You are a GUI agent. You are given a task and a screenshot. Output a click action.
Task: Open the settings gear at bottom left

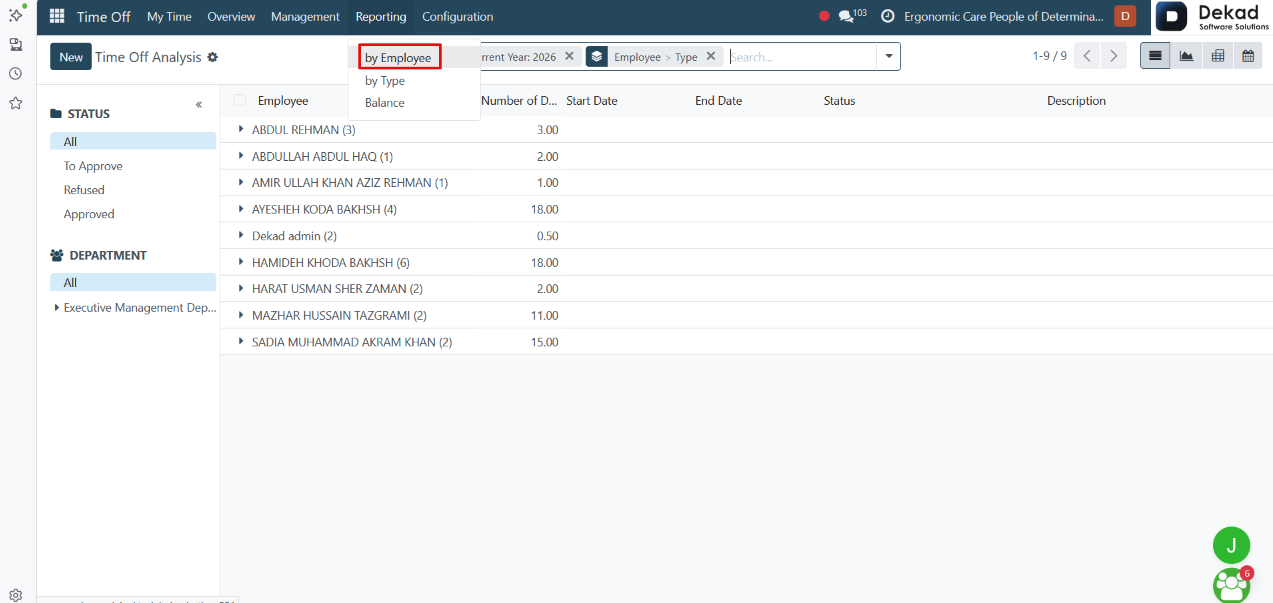point(16,595)
